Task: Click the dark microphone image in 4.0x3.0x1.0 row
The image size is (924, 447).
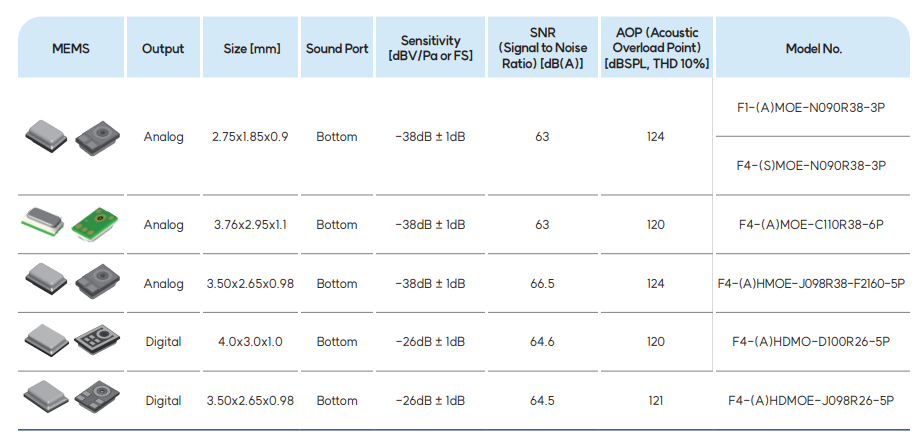Action: tap(94, 341)
